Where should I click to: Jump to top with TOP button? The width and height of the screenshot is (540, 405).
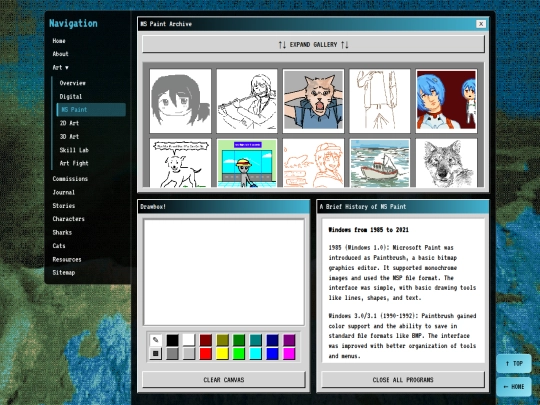(514, 363)
